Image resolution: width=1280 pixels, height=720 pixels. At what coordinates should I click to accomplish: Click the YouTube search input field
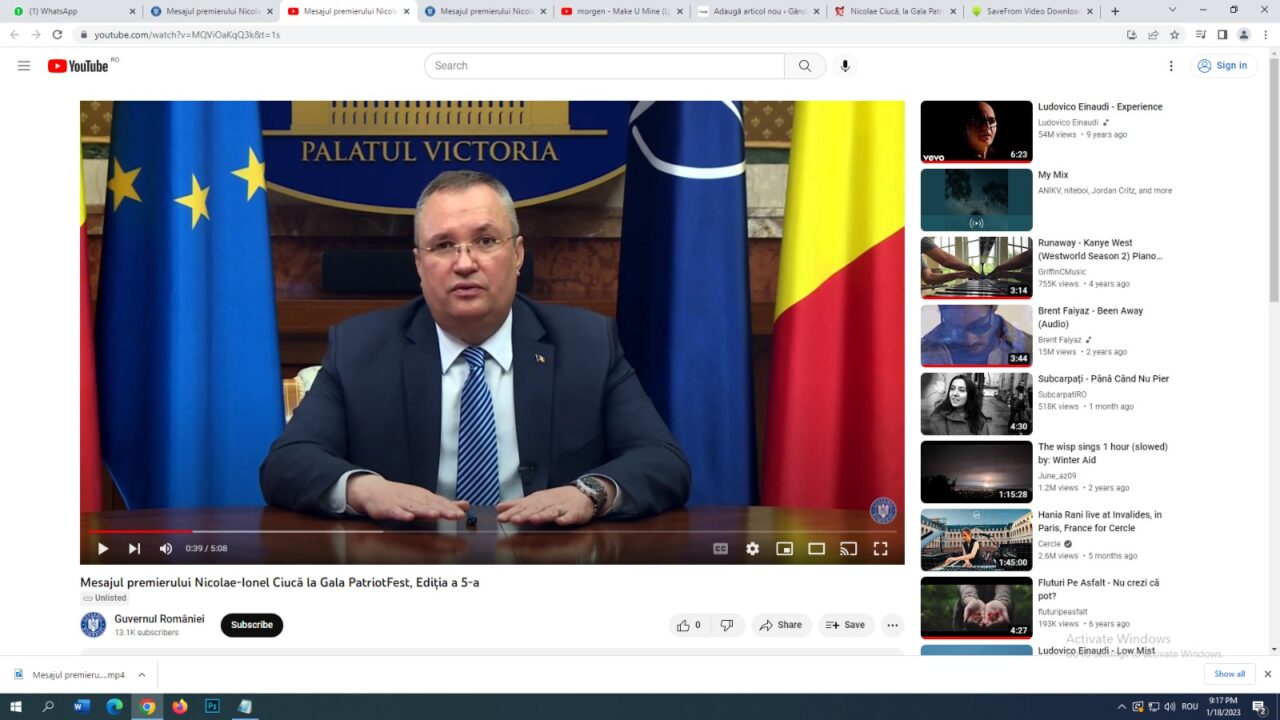604,66
